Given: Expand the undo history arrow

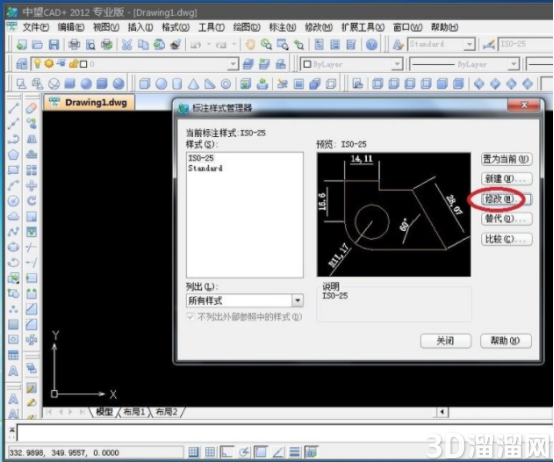Looking at the screenshot, I should coord(208,45).
